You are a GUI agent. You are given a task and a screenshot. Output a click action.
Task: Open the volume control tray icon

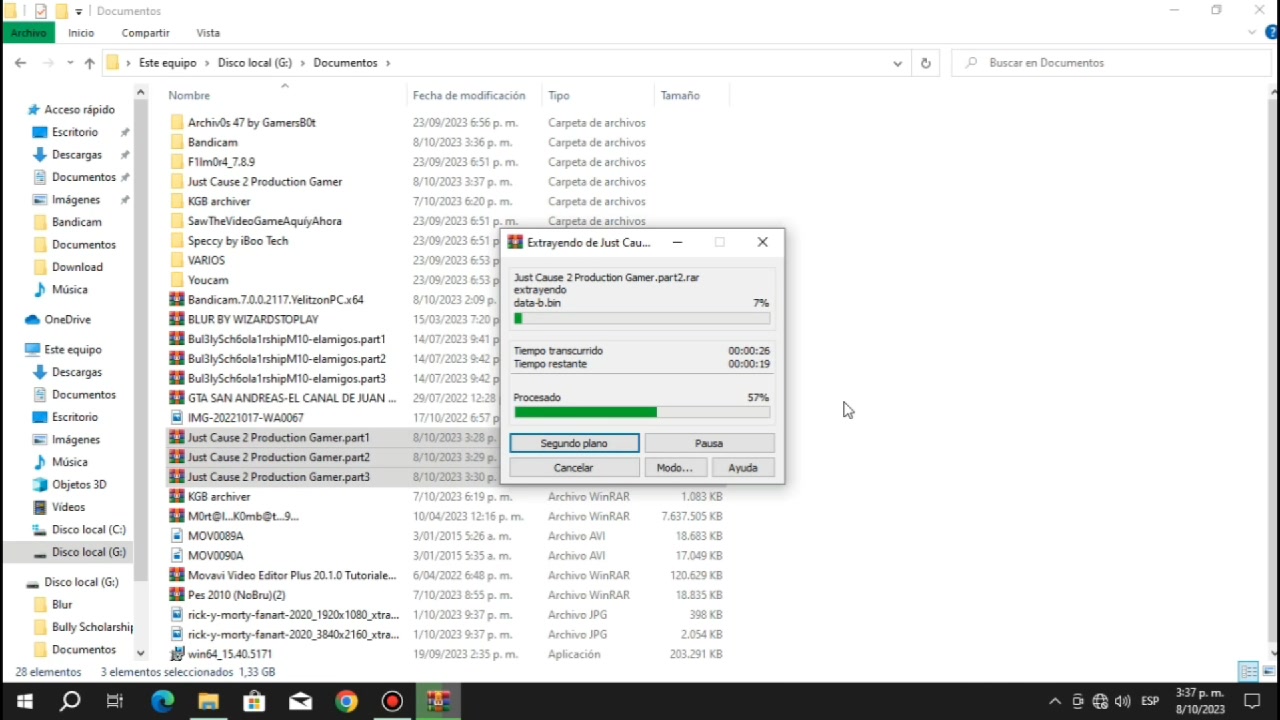pos(1122,702)
